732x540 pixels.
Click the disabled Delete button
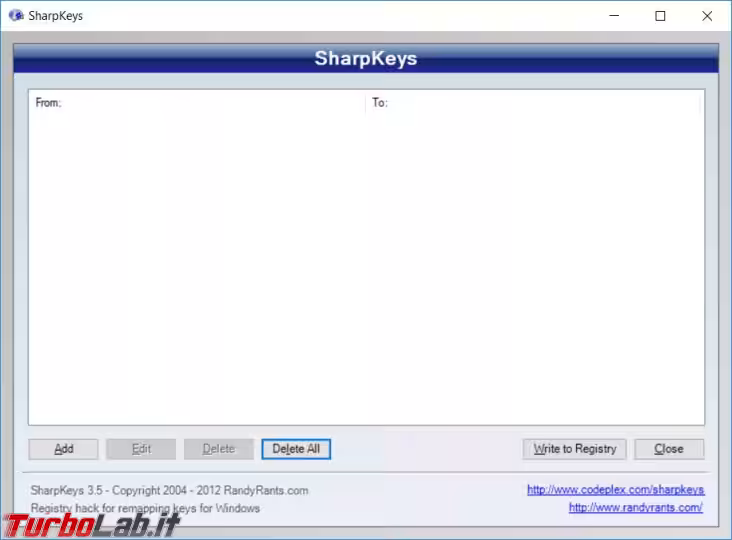click(x=218, y=449)
